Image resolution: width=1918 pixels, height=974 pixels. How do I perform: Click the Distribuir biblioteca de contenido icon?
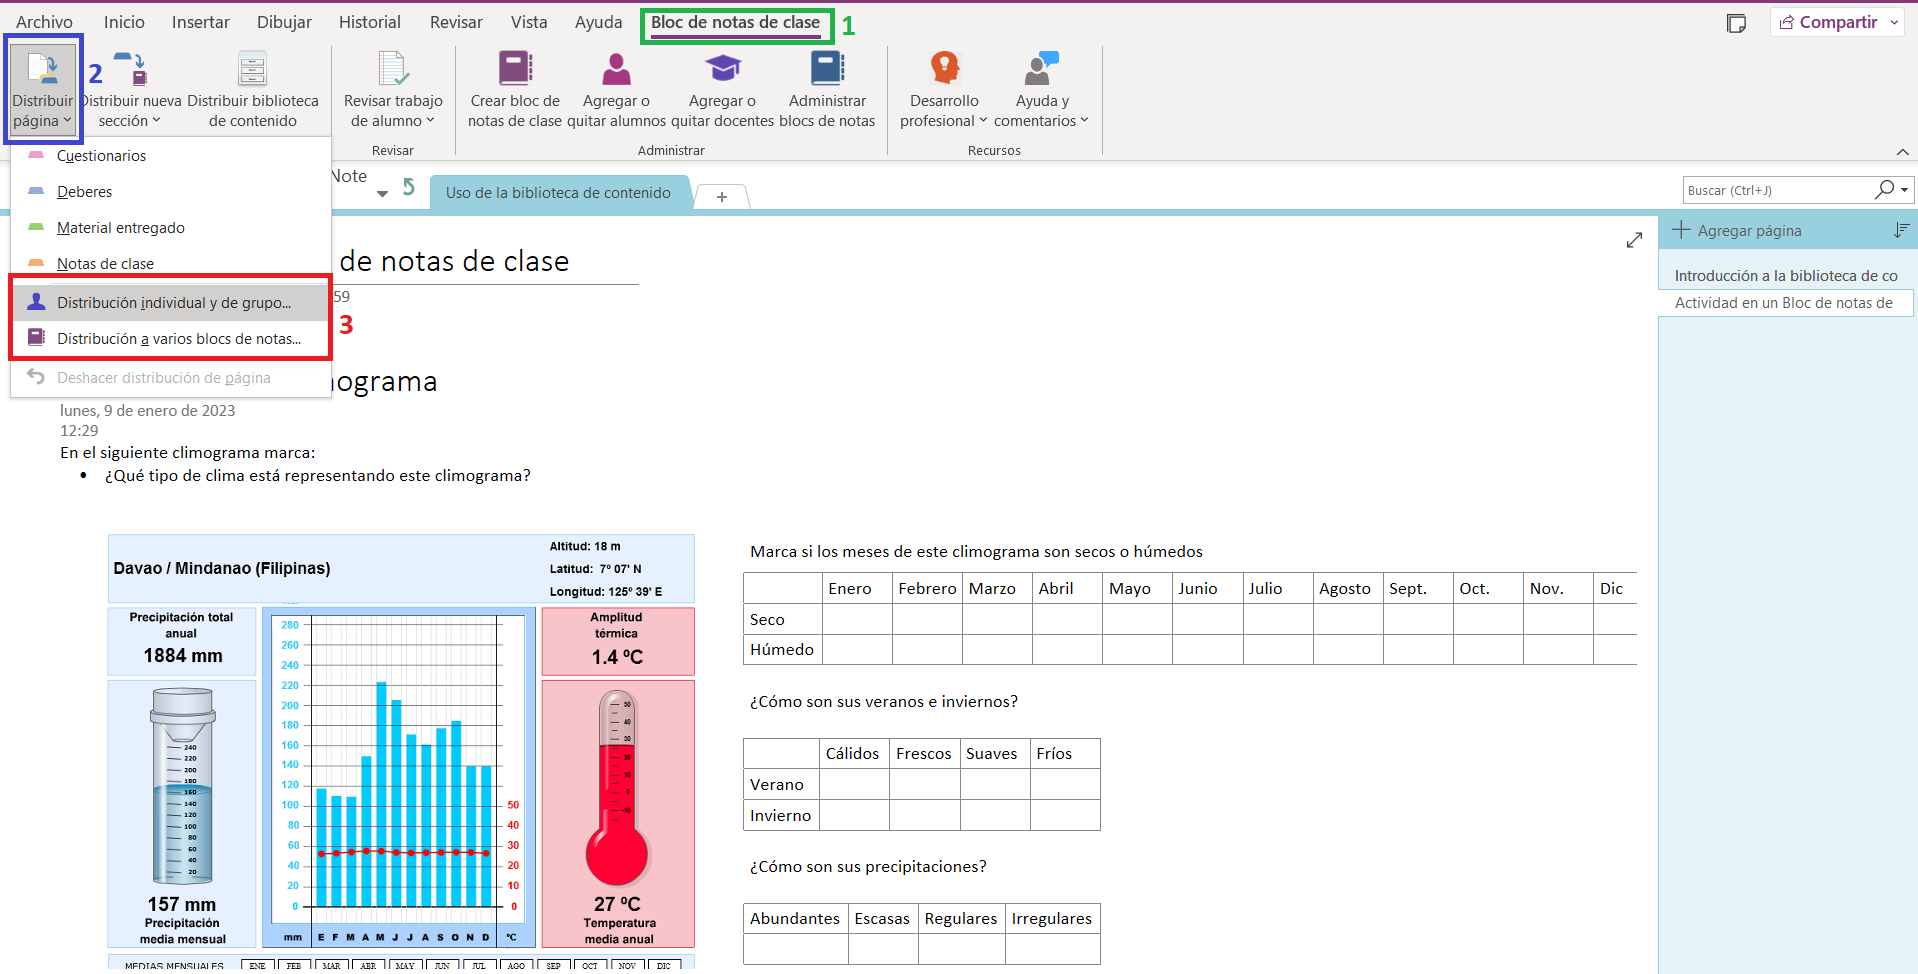252,68
